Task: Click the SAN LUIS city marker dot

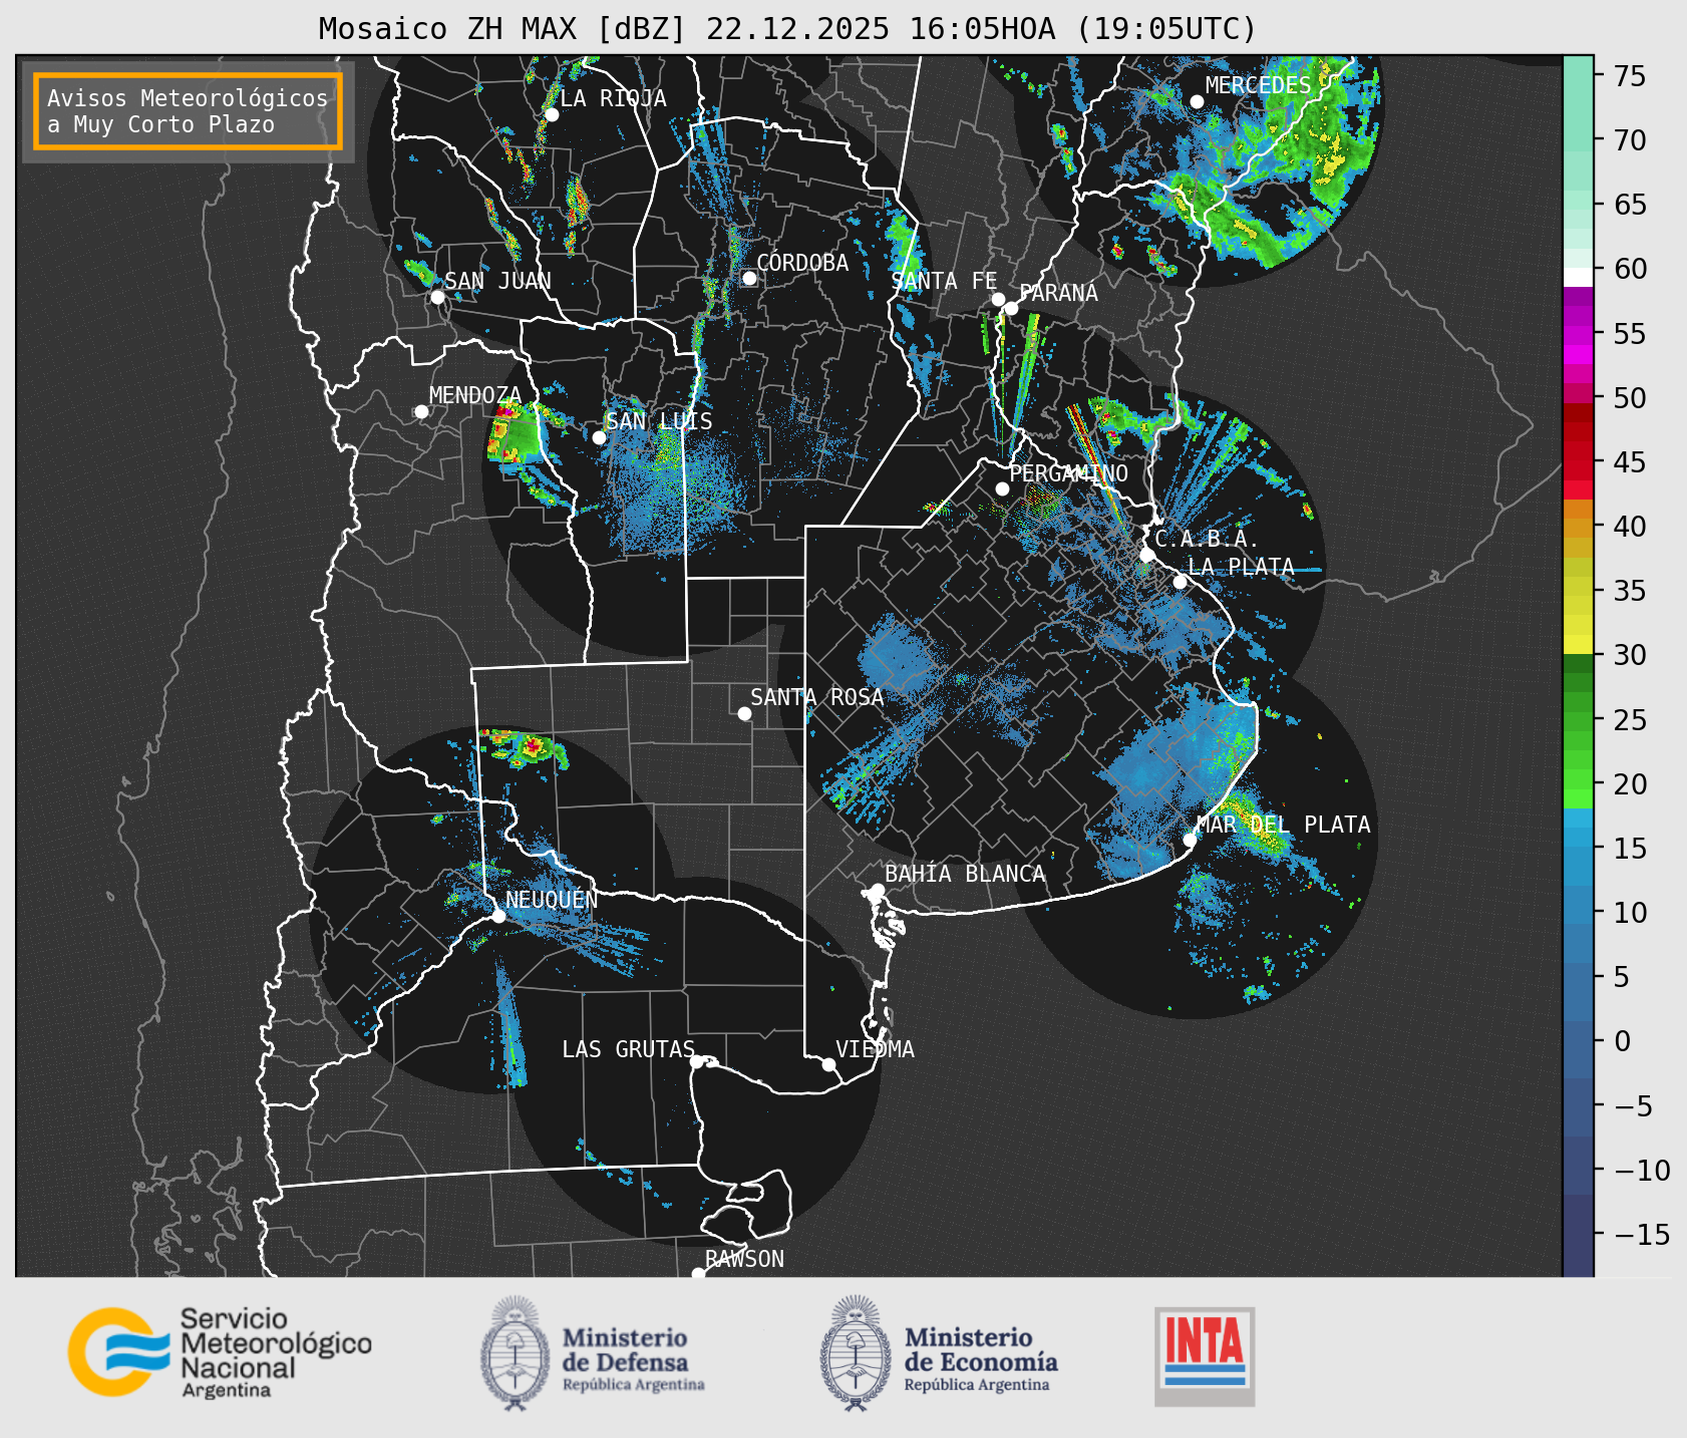Action: click(599, 437)
